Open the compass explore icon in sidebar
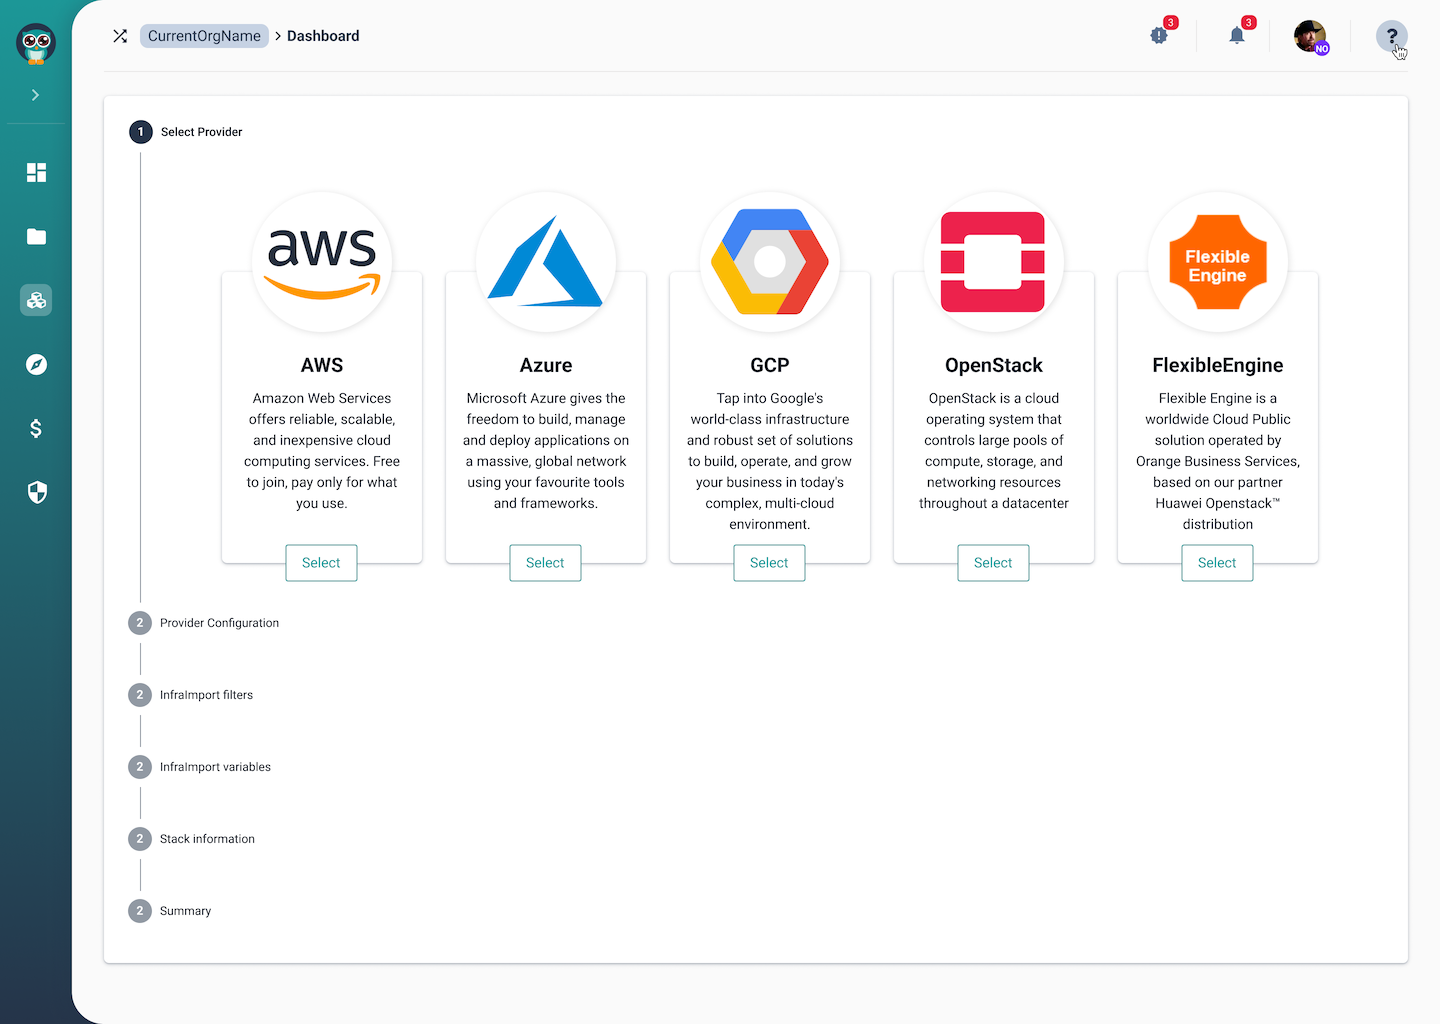1440x1024 pixels. point(36,364)
